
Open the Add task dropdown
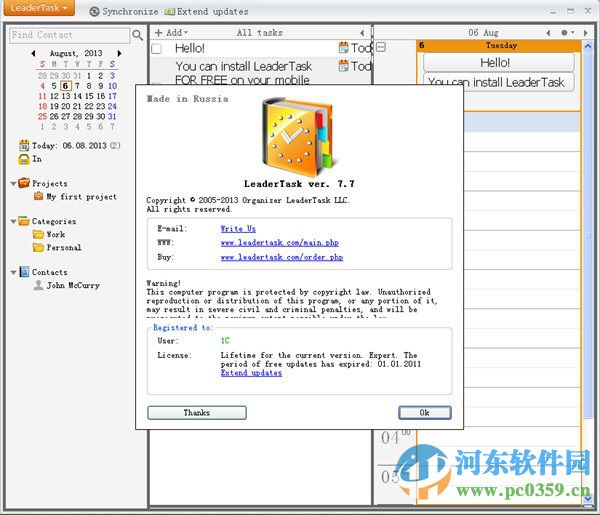171,33
